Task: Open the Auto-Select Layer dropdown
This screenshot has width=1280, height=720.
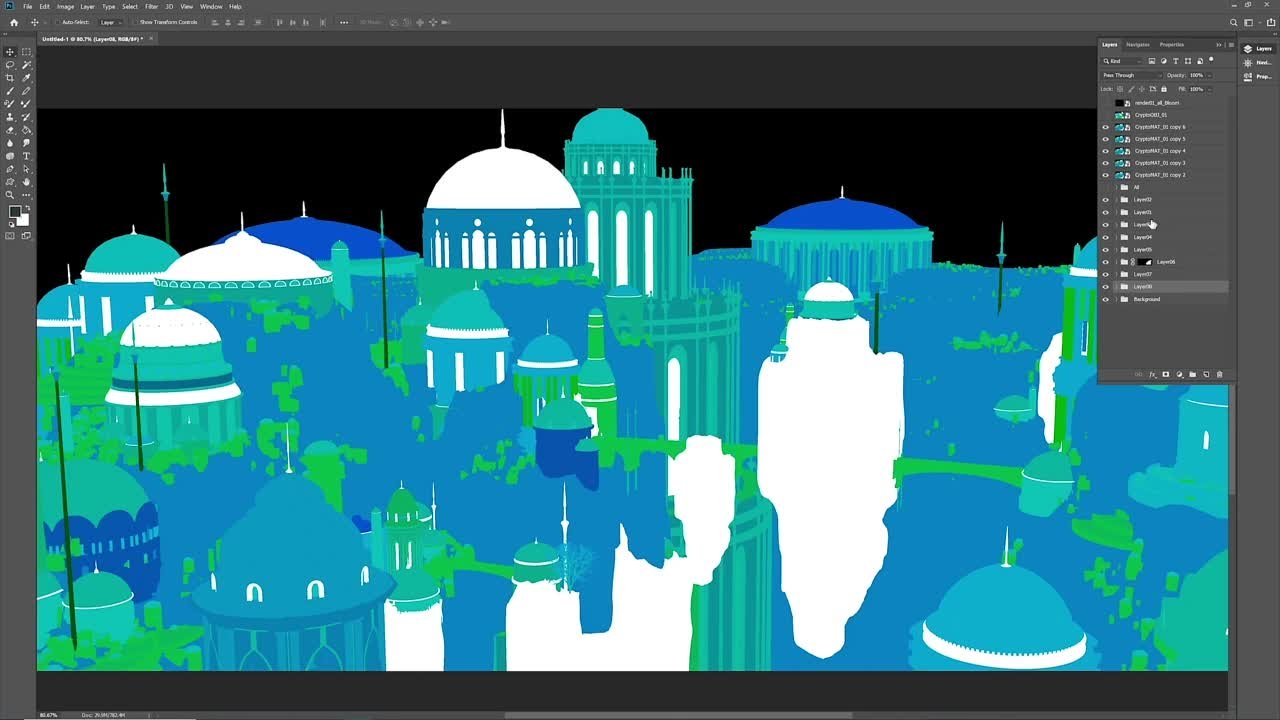Action: click(109, 22)
